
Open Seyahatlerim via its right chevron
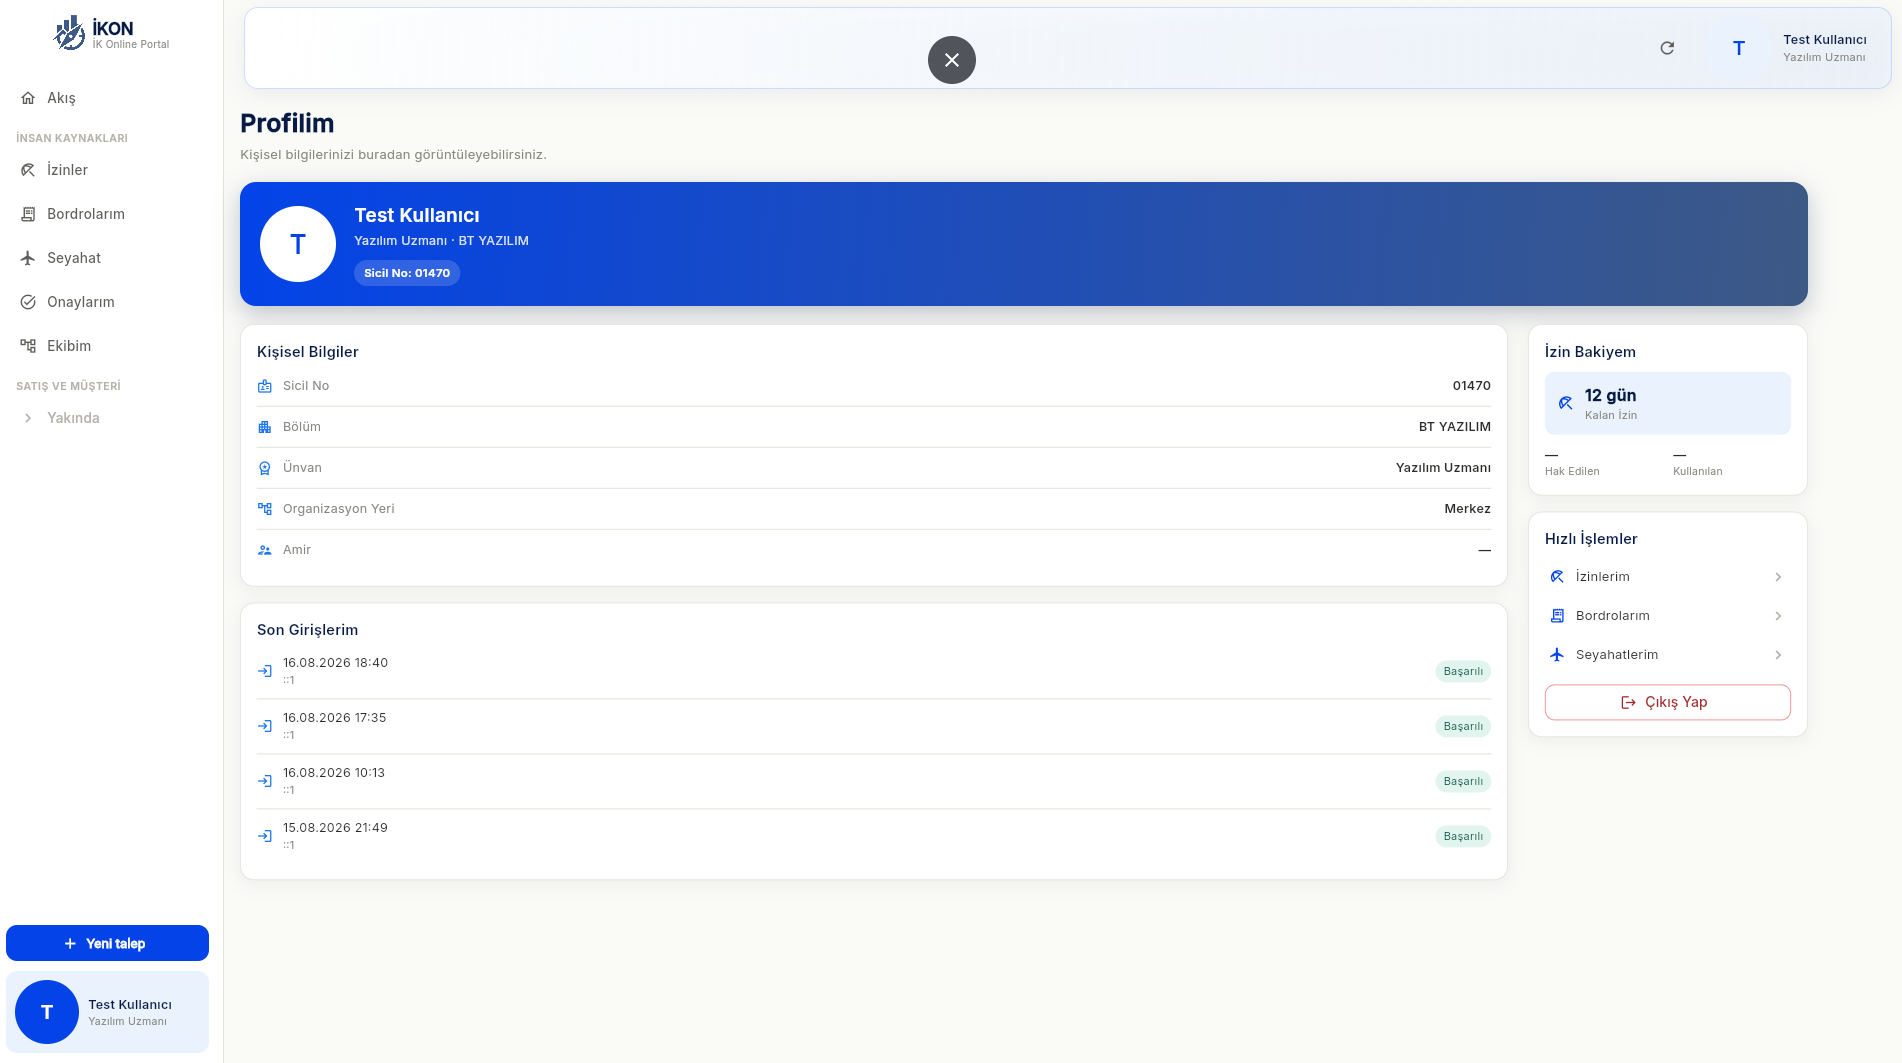1778,655
